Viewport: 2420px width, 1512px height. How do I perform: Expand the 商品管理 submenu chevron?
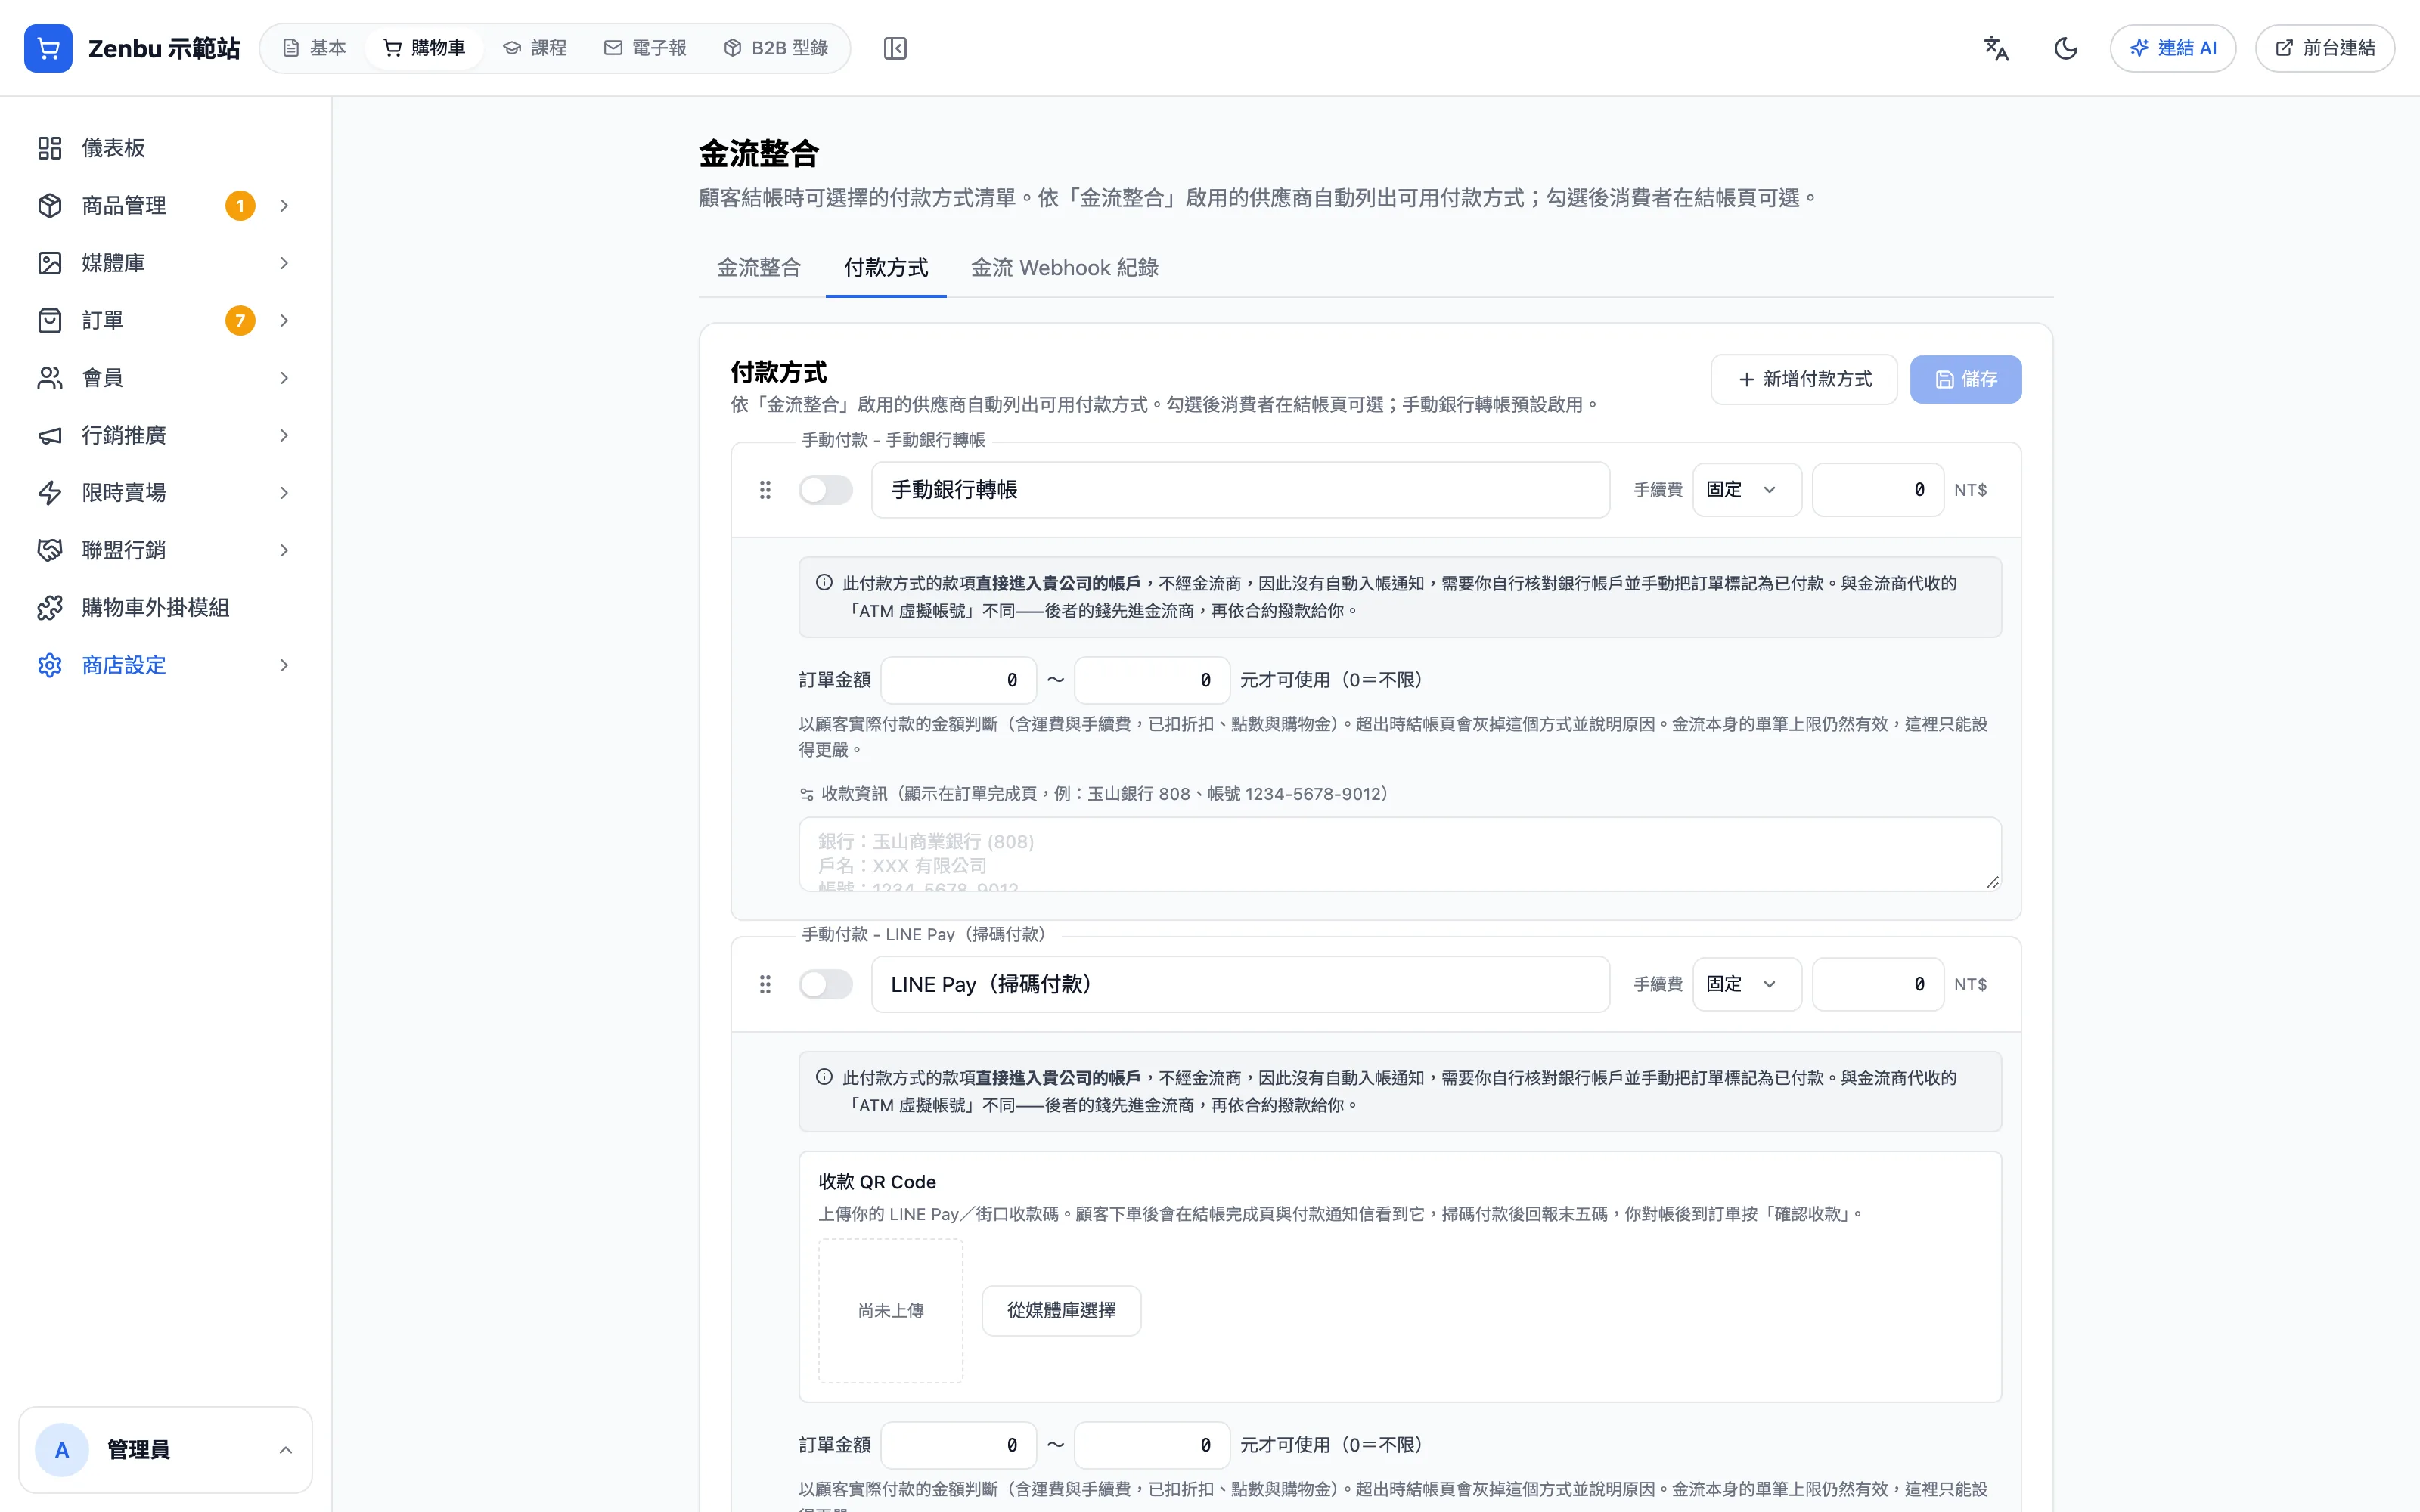[x=284, y=205]
